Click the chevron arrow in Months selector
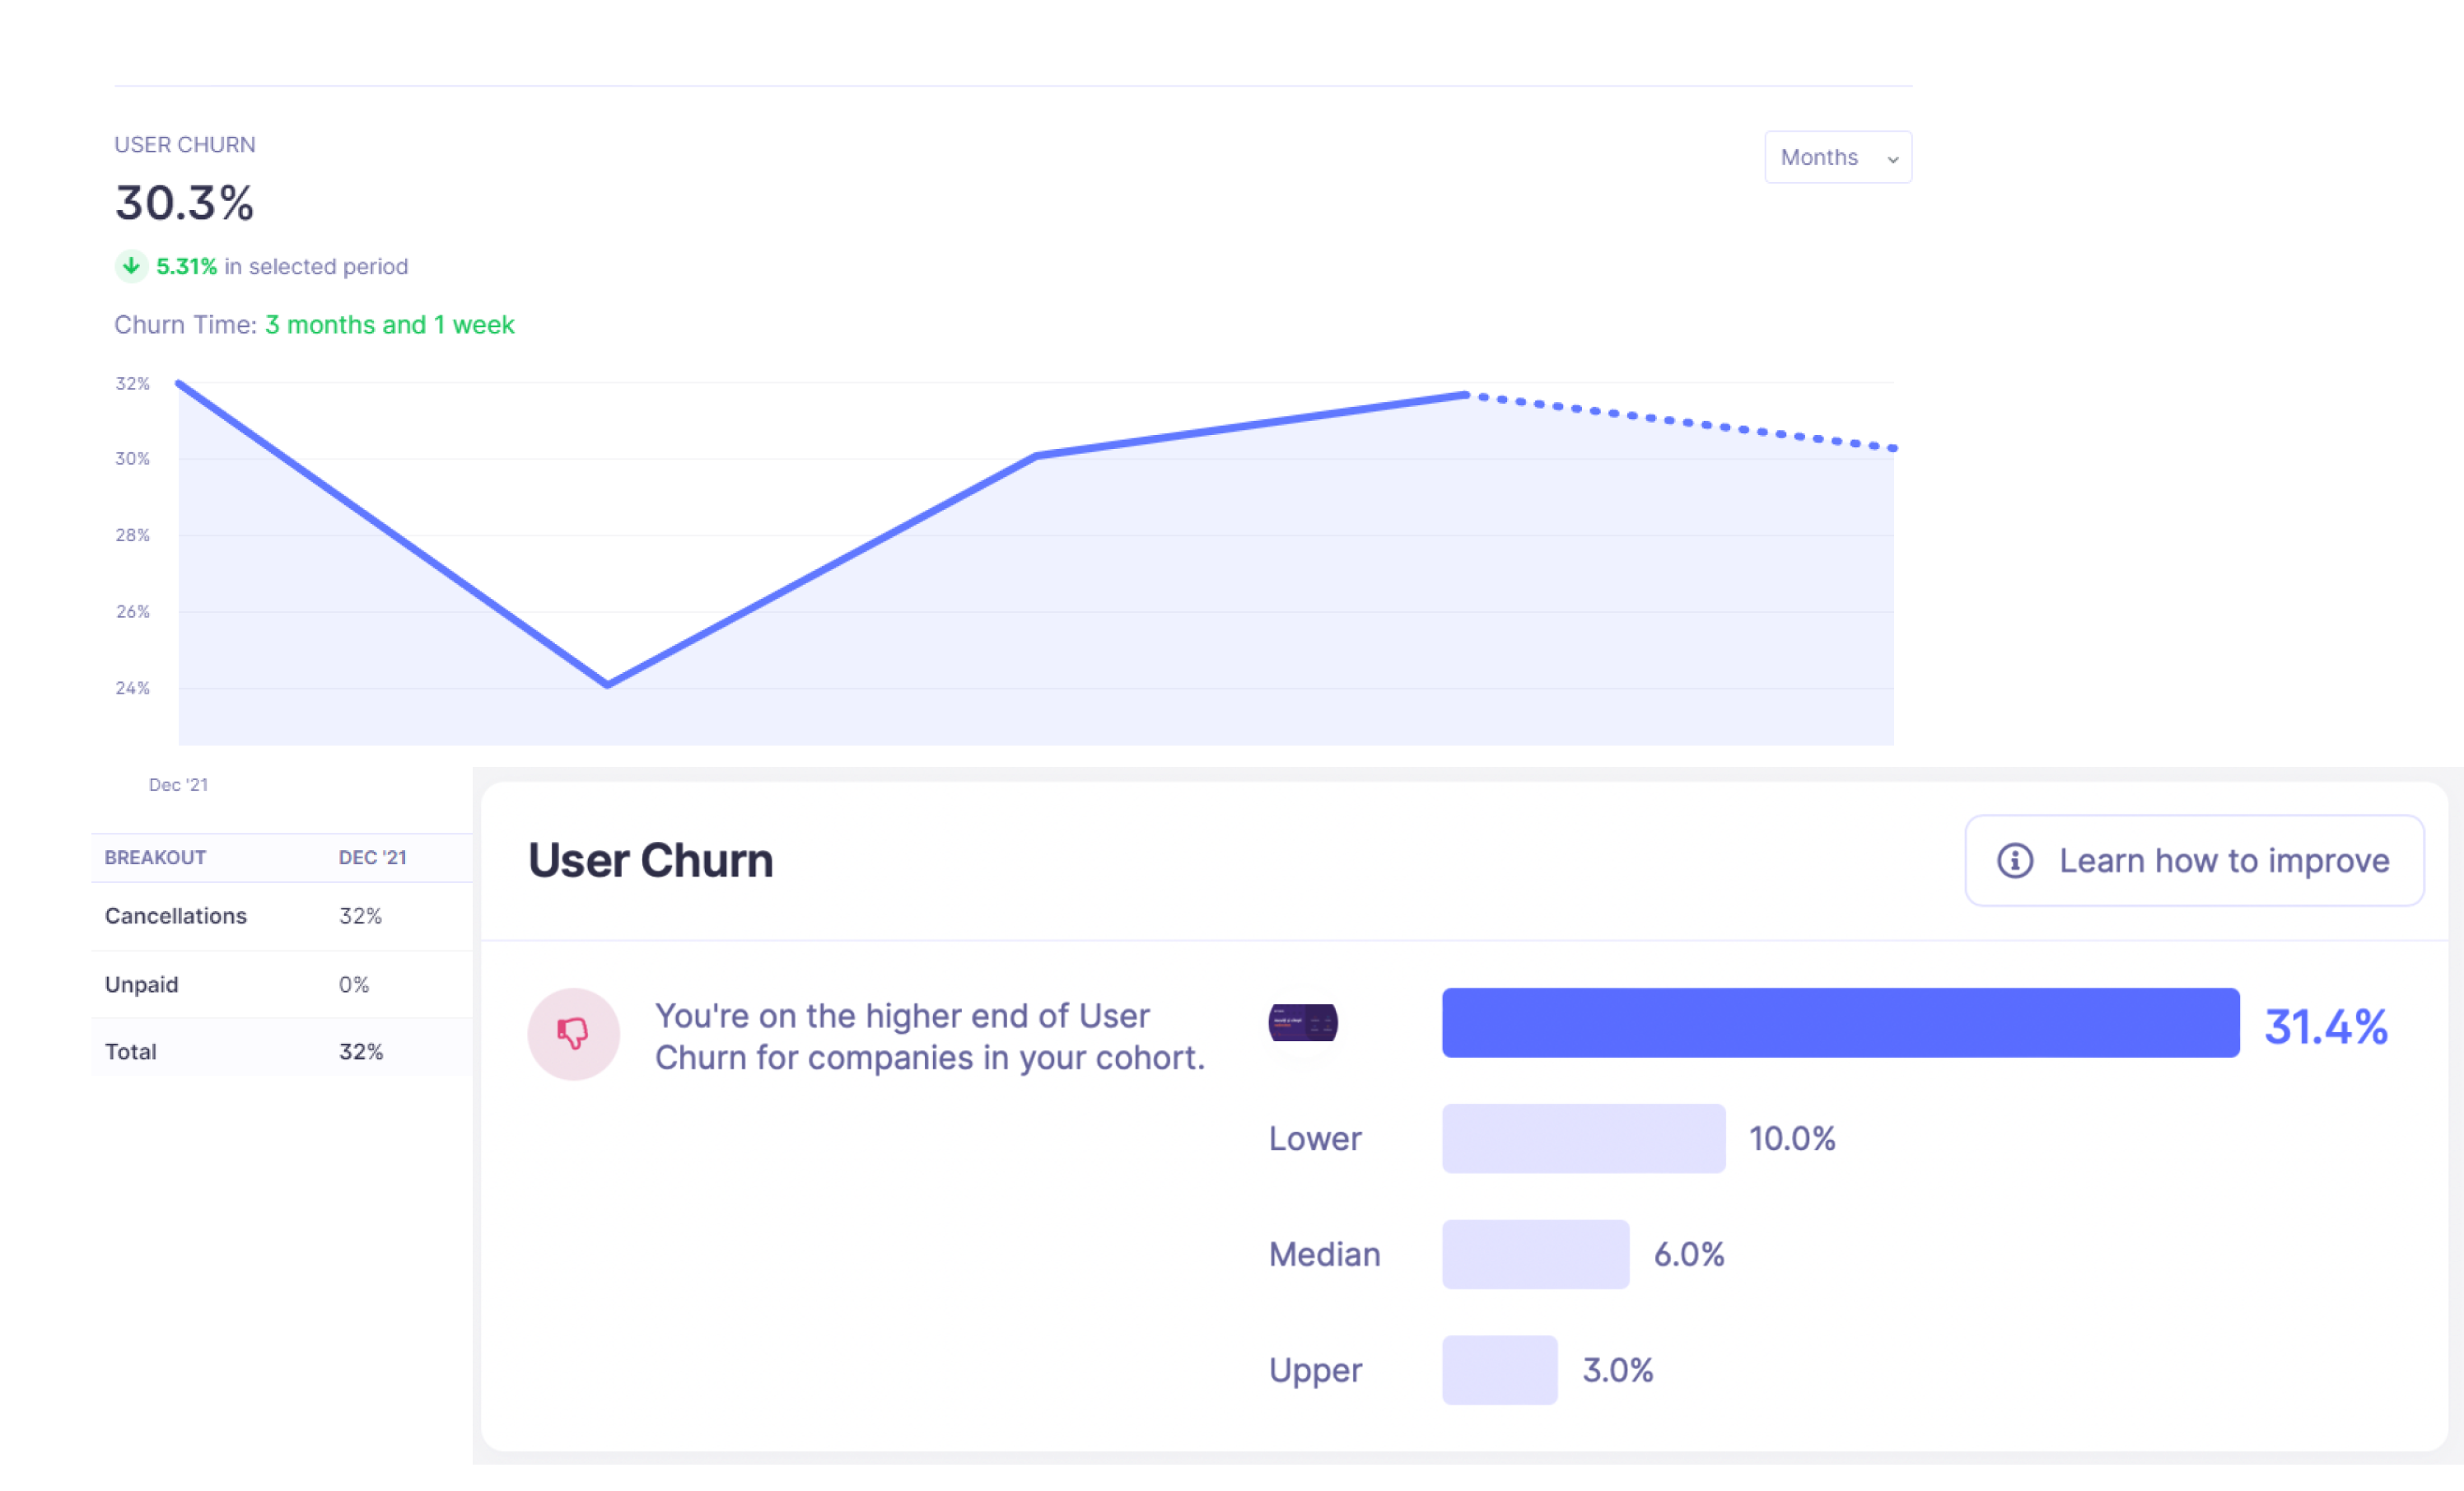This screenshot has width=2464, height=1491. tap(1892, 159)
